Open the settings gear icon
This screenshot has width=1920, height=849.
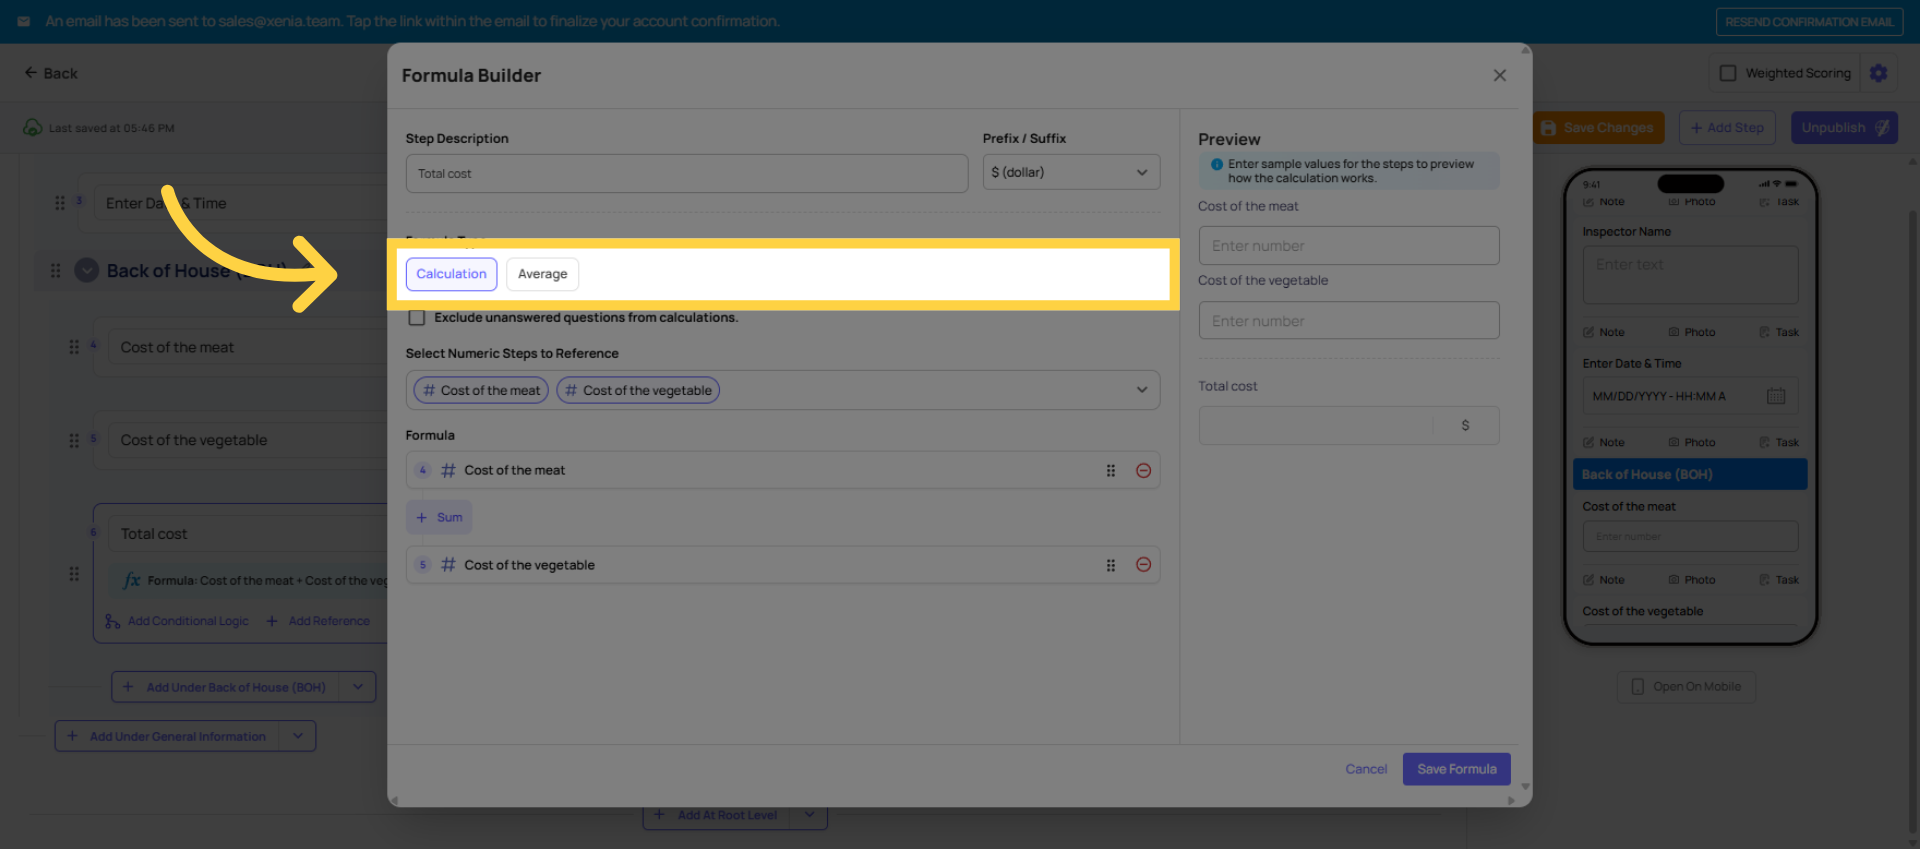[1878, 73]
